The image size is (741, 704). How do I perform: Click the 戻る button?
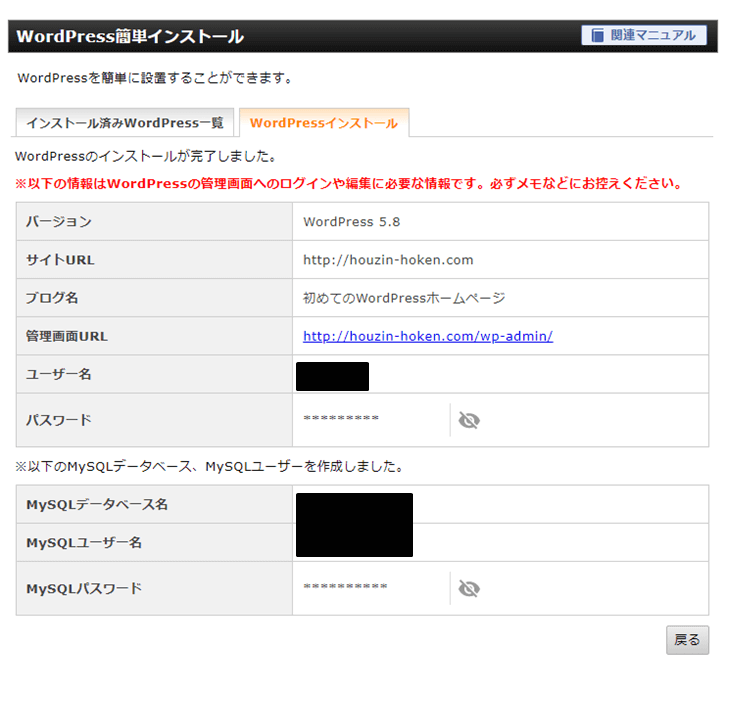[x=687, y=640]
